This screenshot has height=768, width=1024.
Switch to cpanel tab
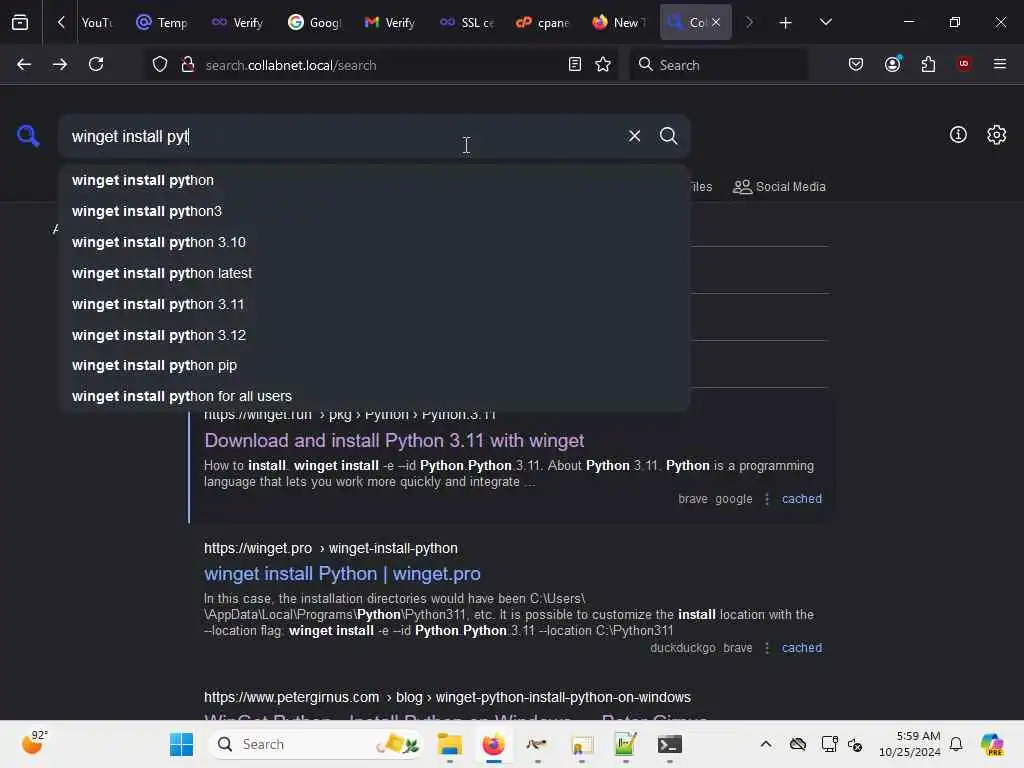tap(543, 23)
